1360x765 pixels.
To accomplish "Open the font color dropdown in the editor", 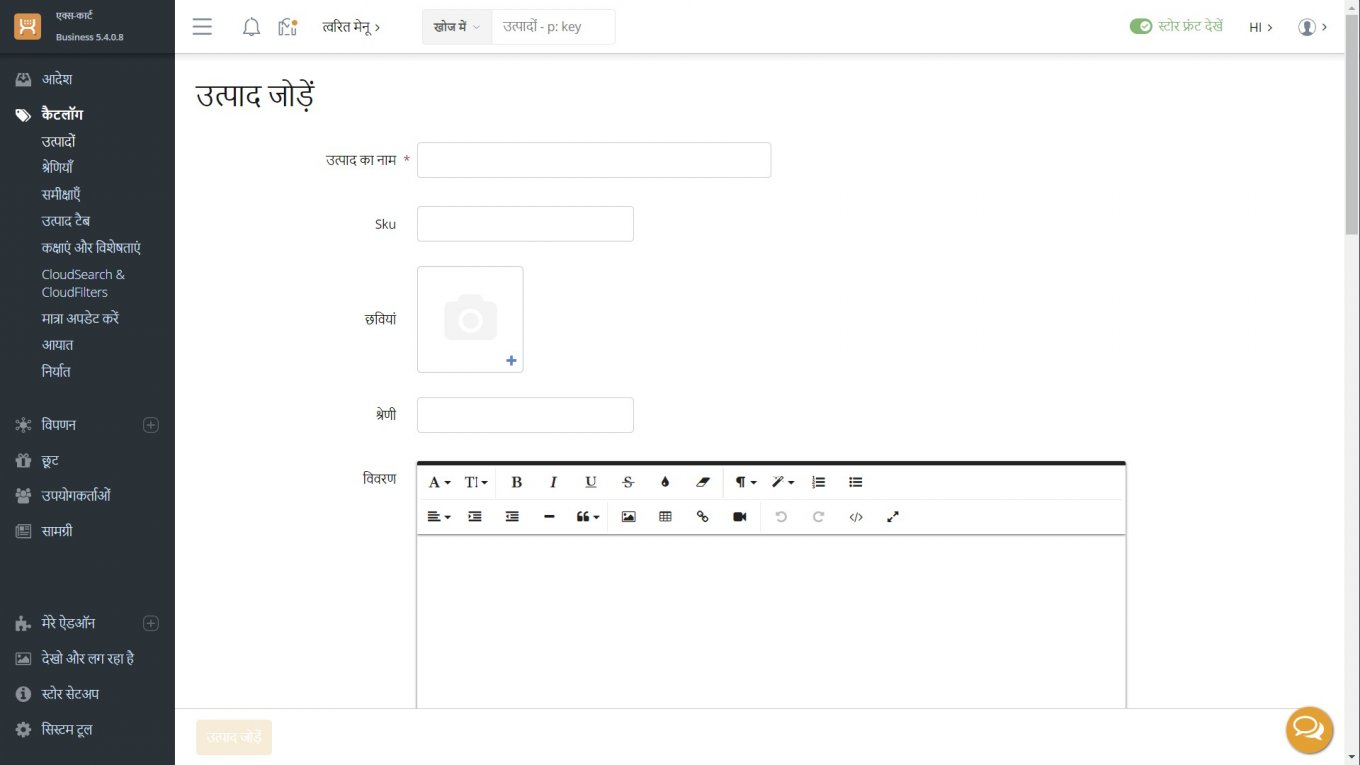I will pos(665,482).
